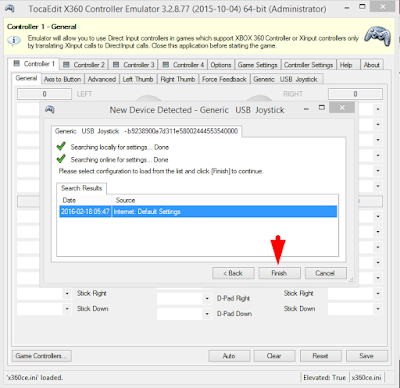This screenshot has width=400, height=388.
Task: Expand the left Stick Right dropdown
Action: point(67,294)
